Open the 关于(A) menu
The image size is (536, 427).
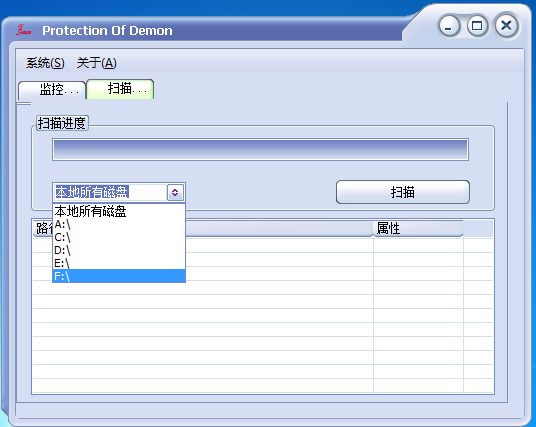coord(96,63)
